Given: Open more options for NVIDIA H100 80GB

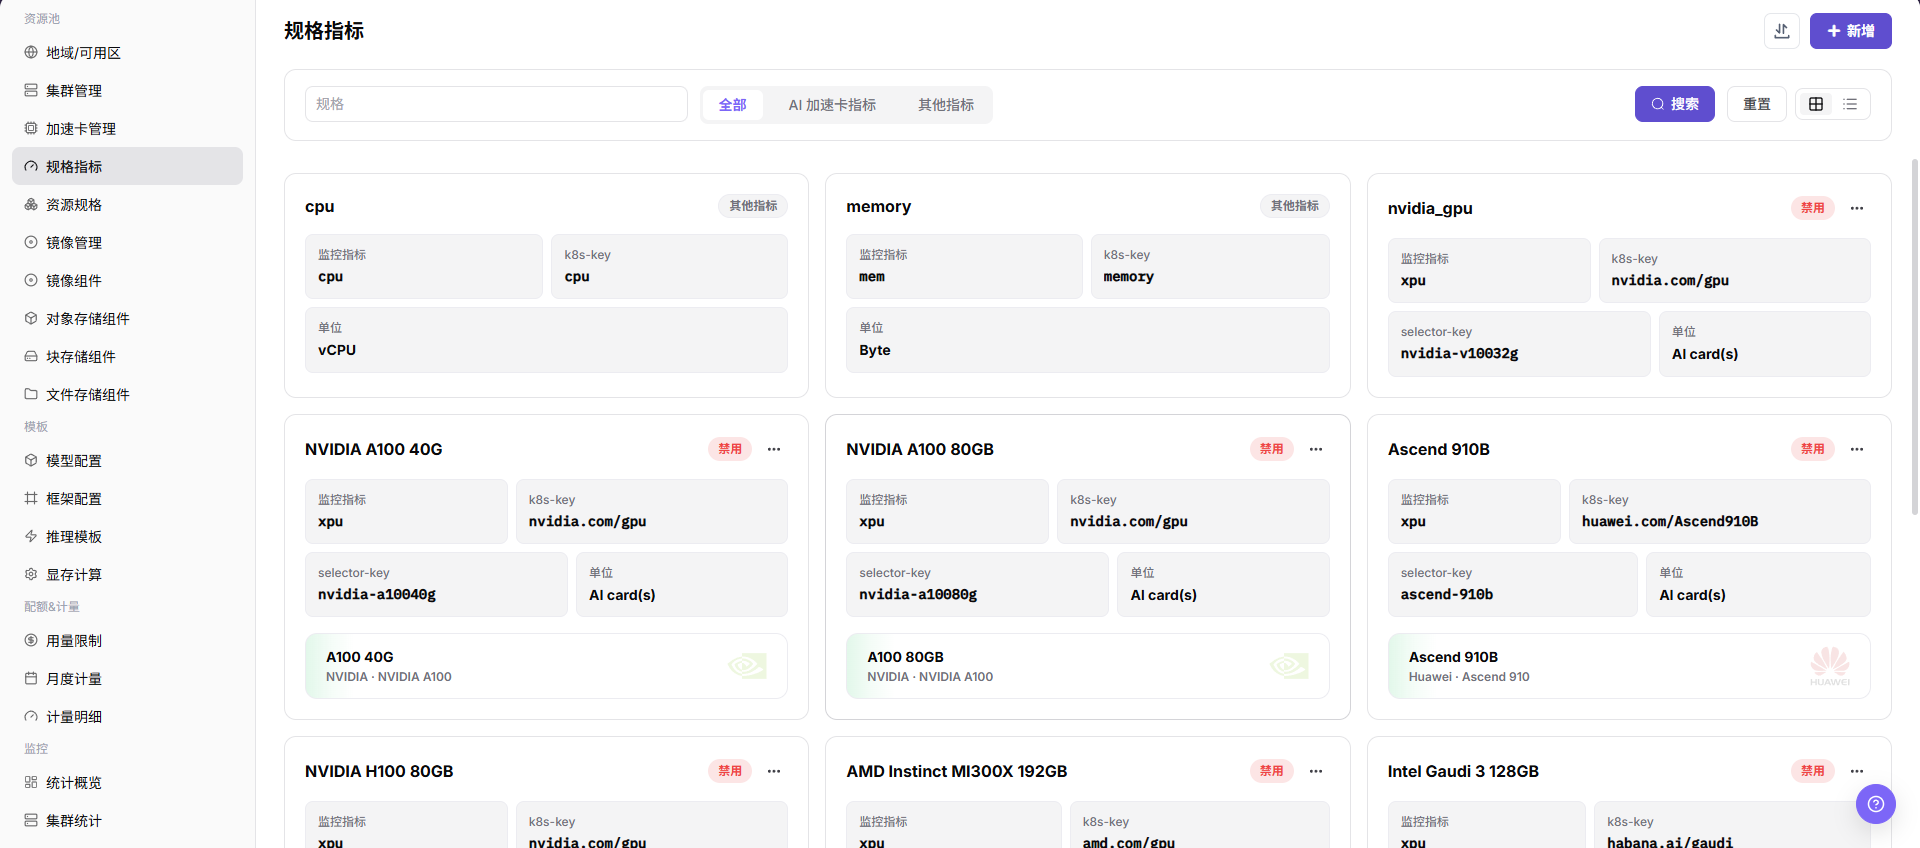Looking at the screenshot, I should tap(774, 771).
